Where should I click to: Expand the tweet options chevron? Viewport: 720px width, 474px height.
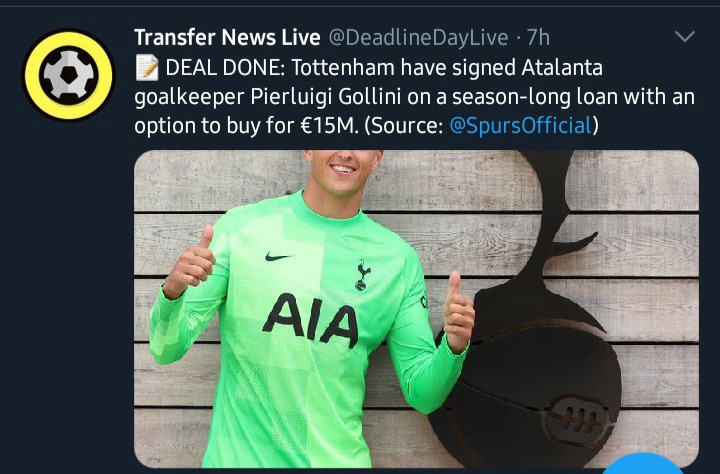[685, 36]
